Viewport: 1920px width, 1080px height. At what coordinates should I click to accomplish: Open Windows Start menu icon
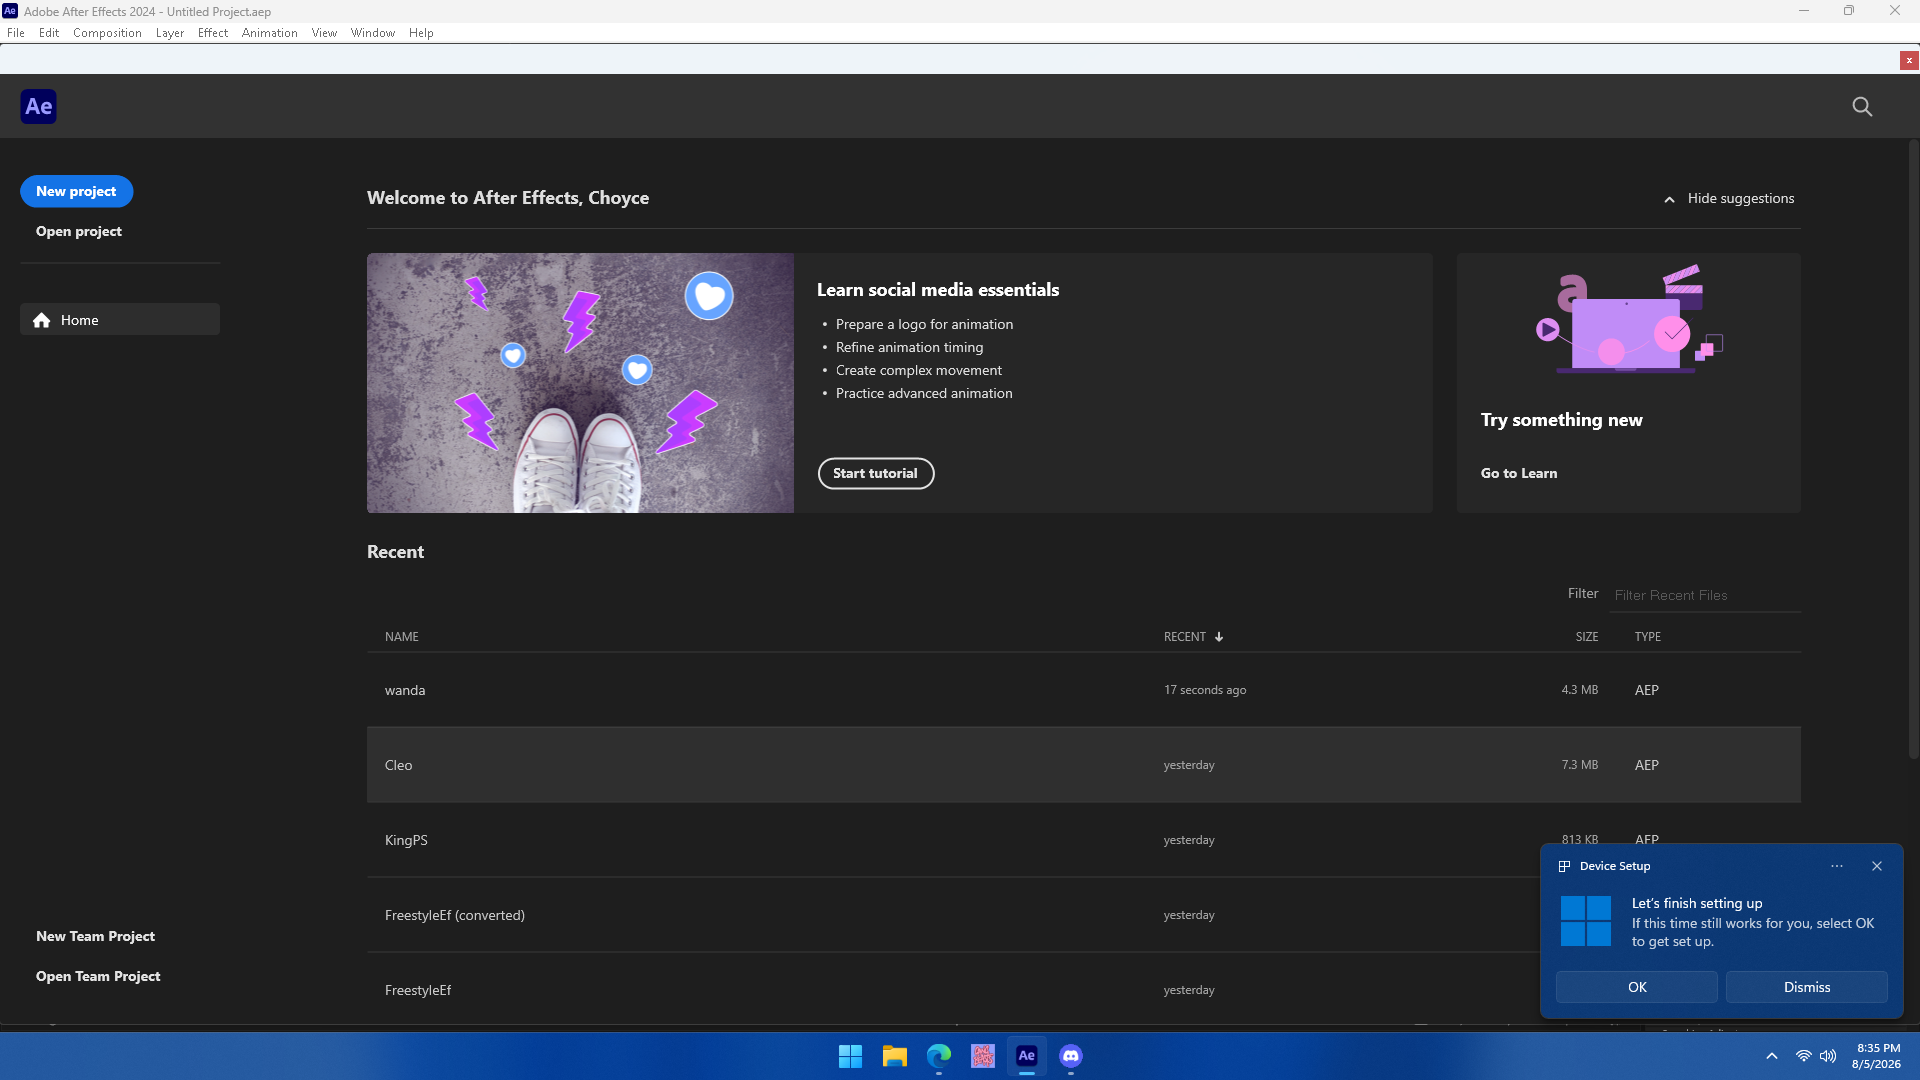pyautogui.click(x=850, y=1056)
